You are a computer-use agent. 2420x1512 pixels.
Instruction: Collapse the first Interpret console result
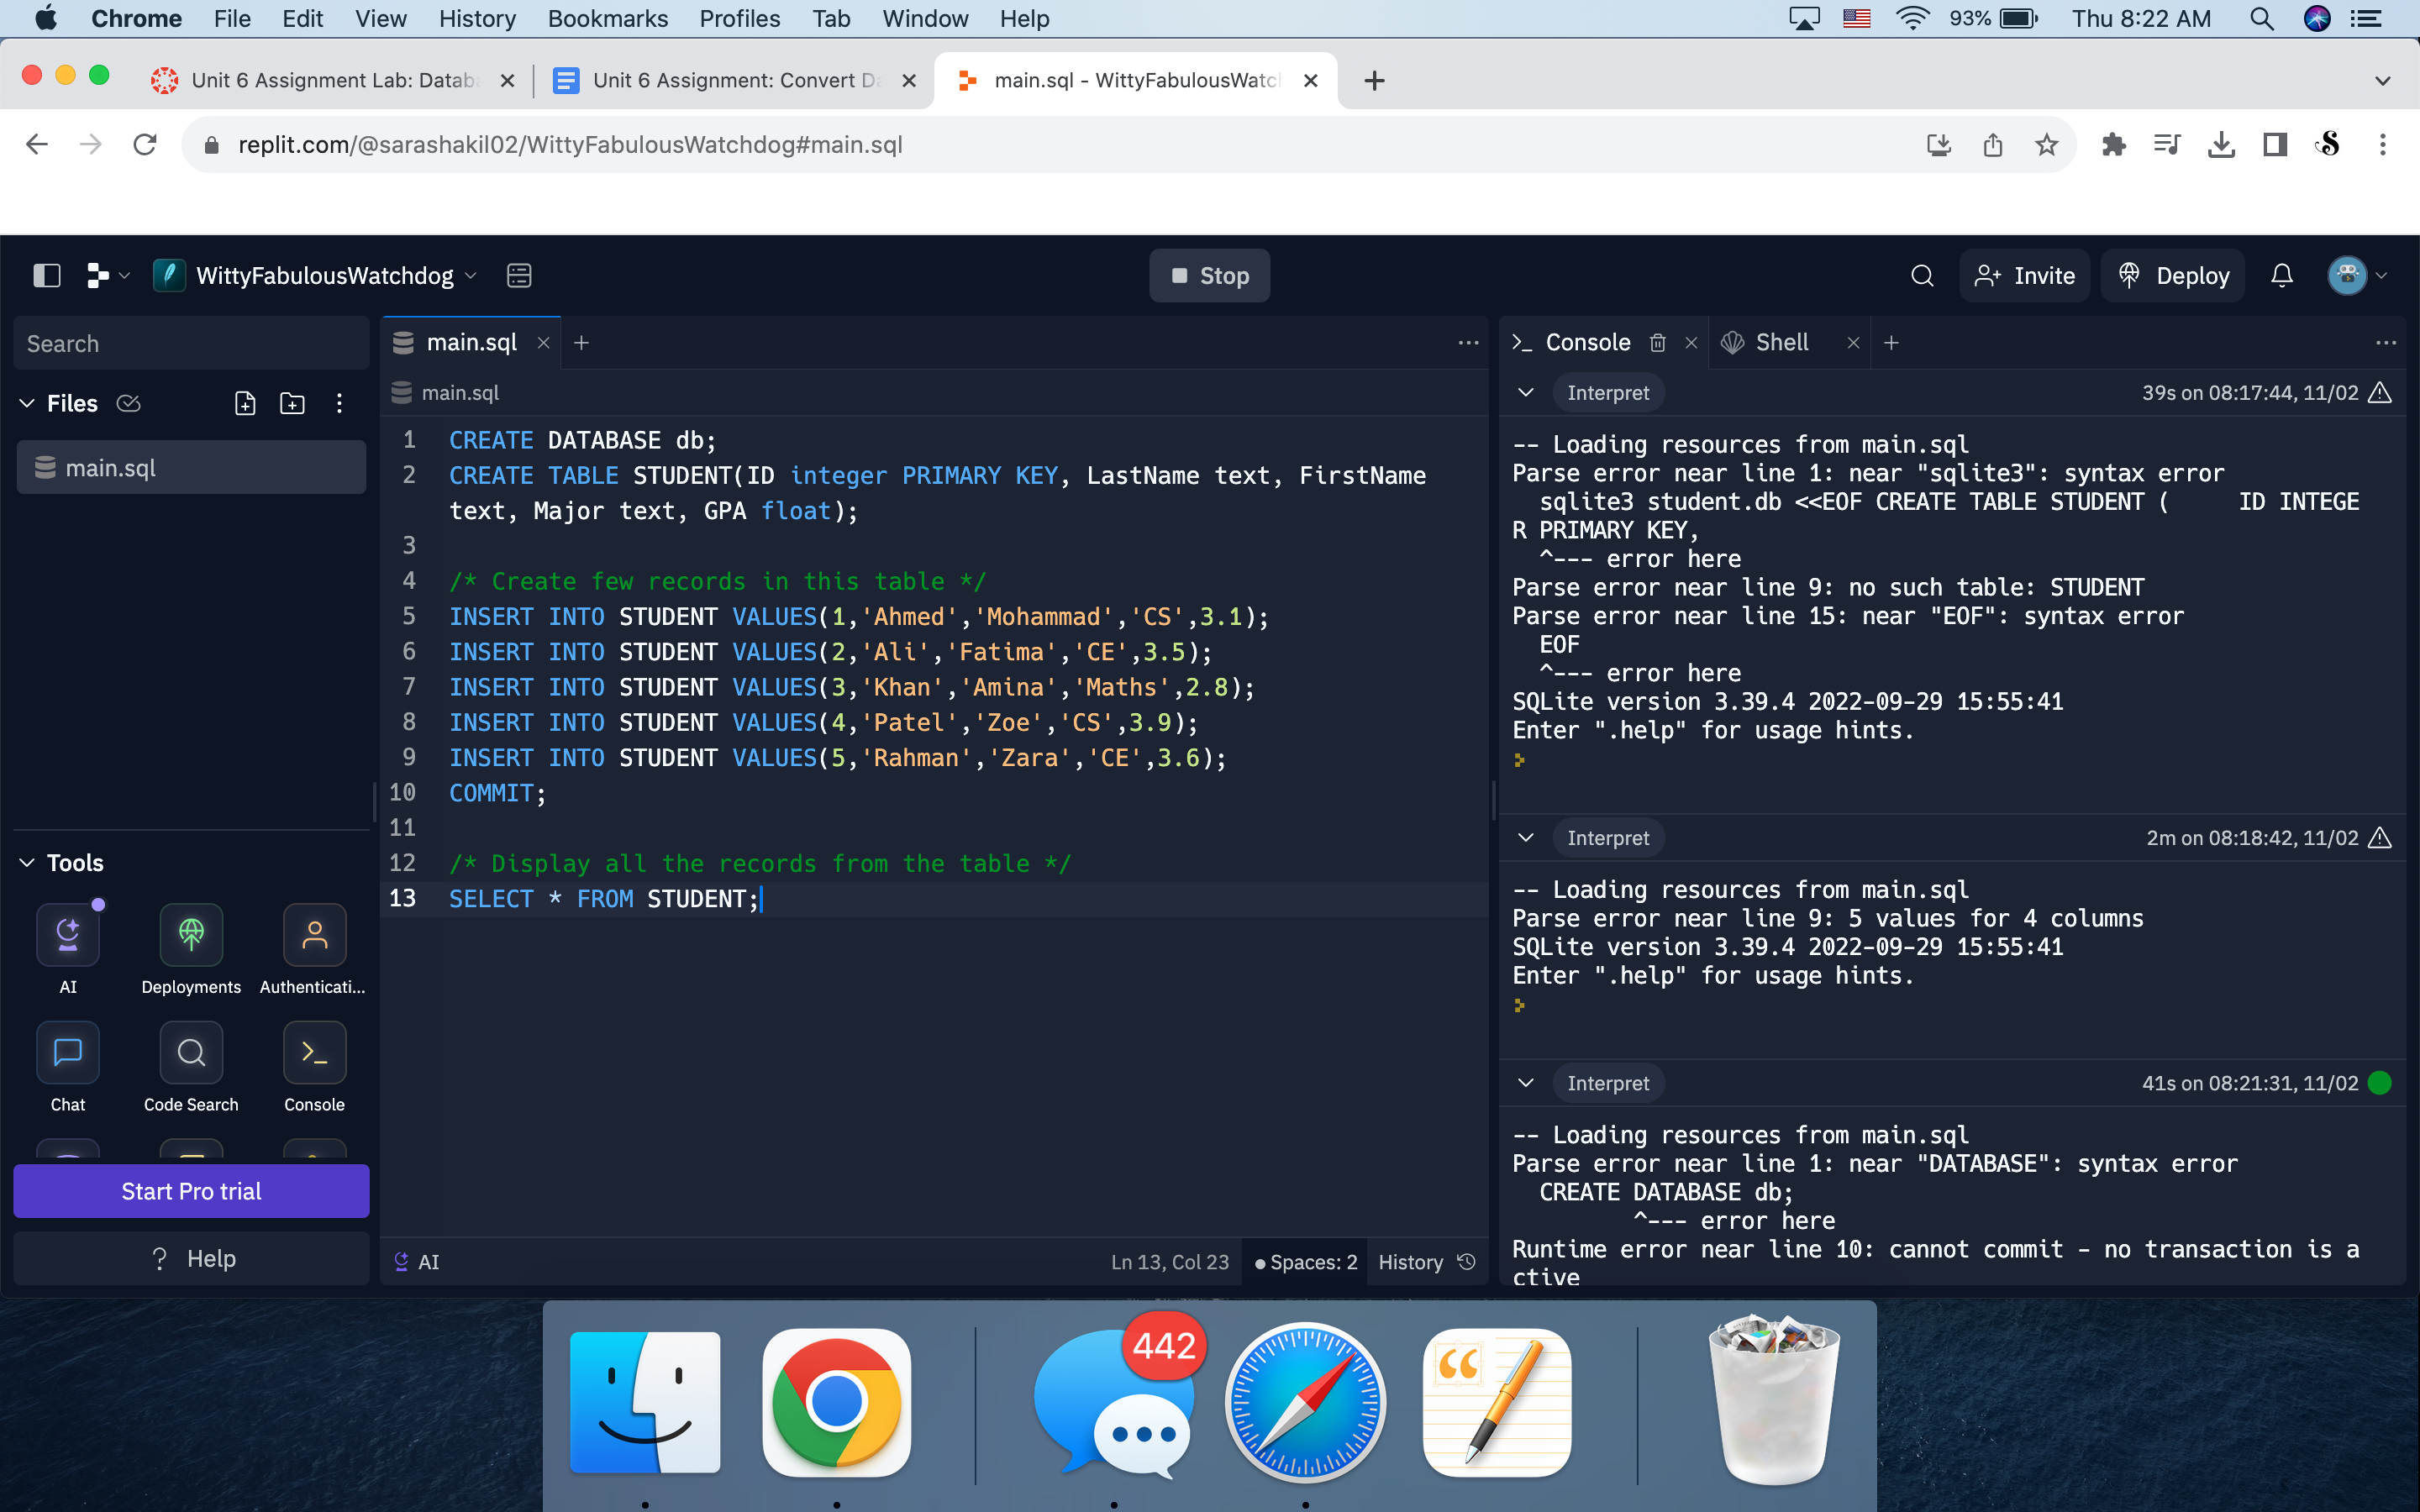(1526, 392)
